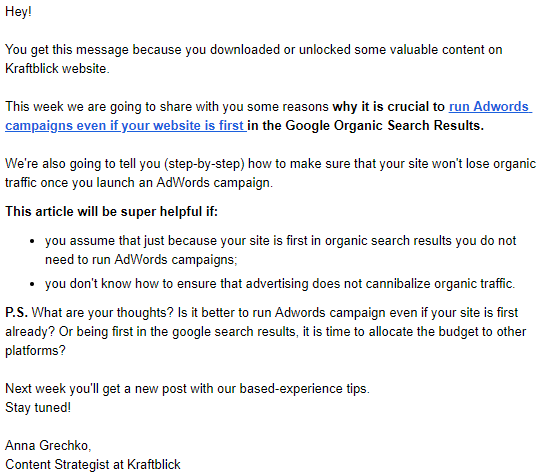This screenshot has width=541, height=475.
Task: Click 'Content Strategist at Kraftblick' signature line
Action: (x=92, y=465)
